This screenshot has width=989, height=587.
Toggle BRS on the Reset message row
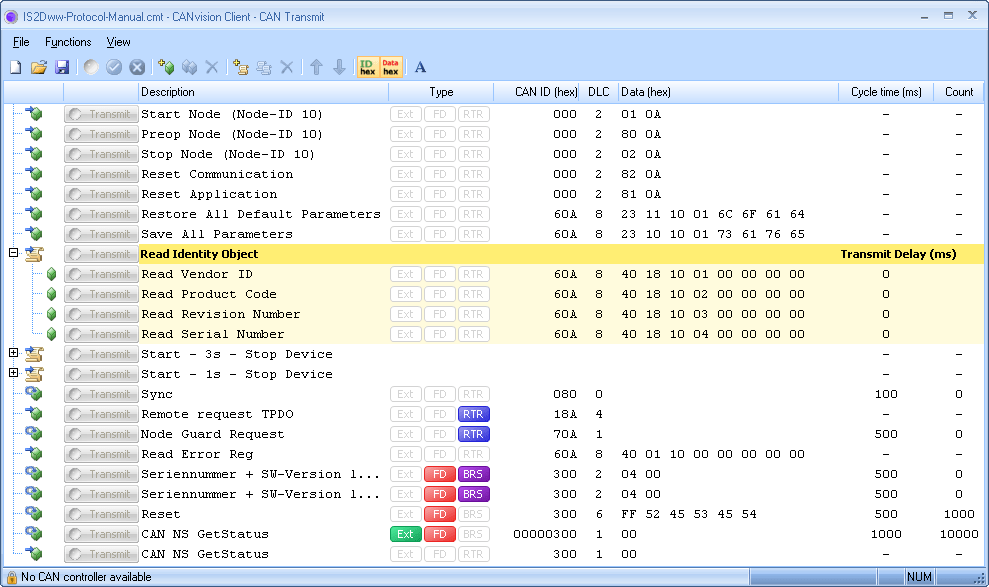pyautogui.click(x=471, y=514)
